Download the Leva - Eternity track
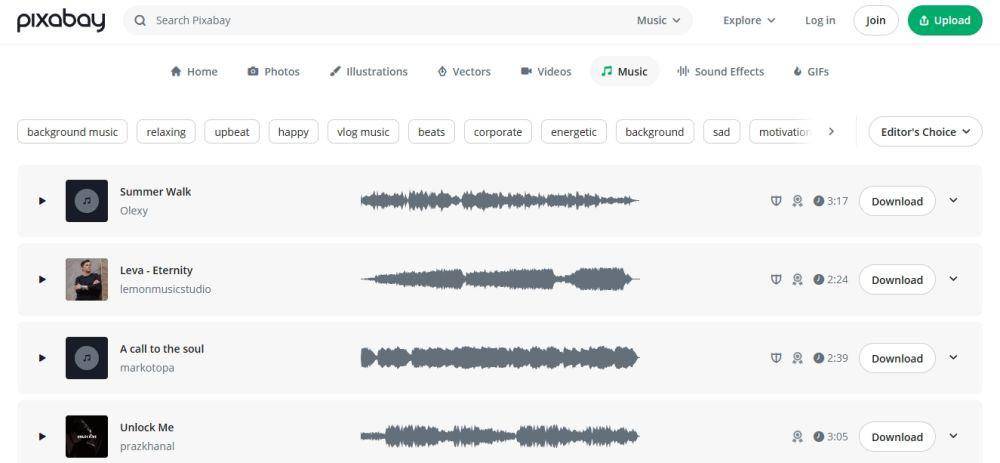This screenshot has width=1000, height=463. (x=897, y=279)
